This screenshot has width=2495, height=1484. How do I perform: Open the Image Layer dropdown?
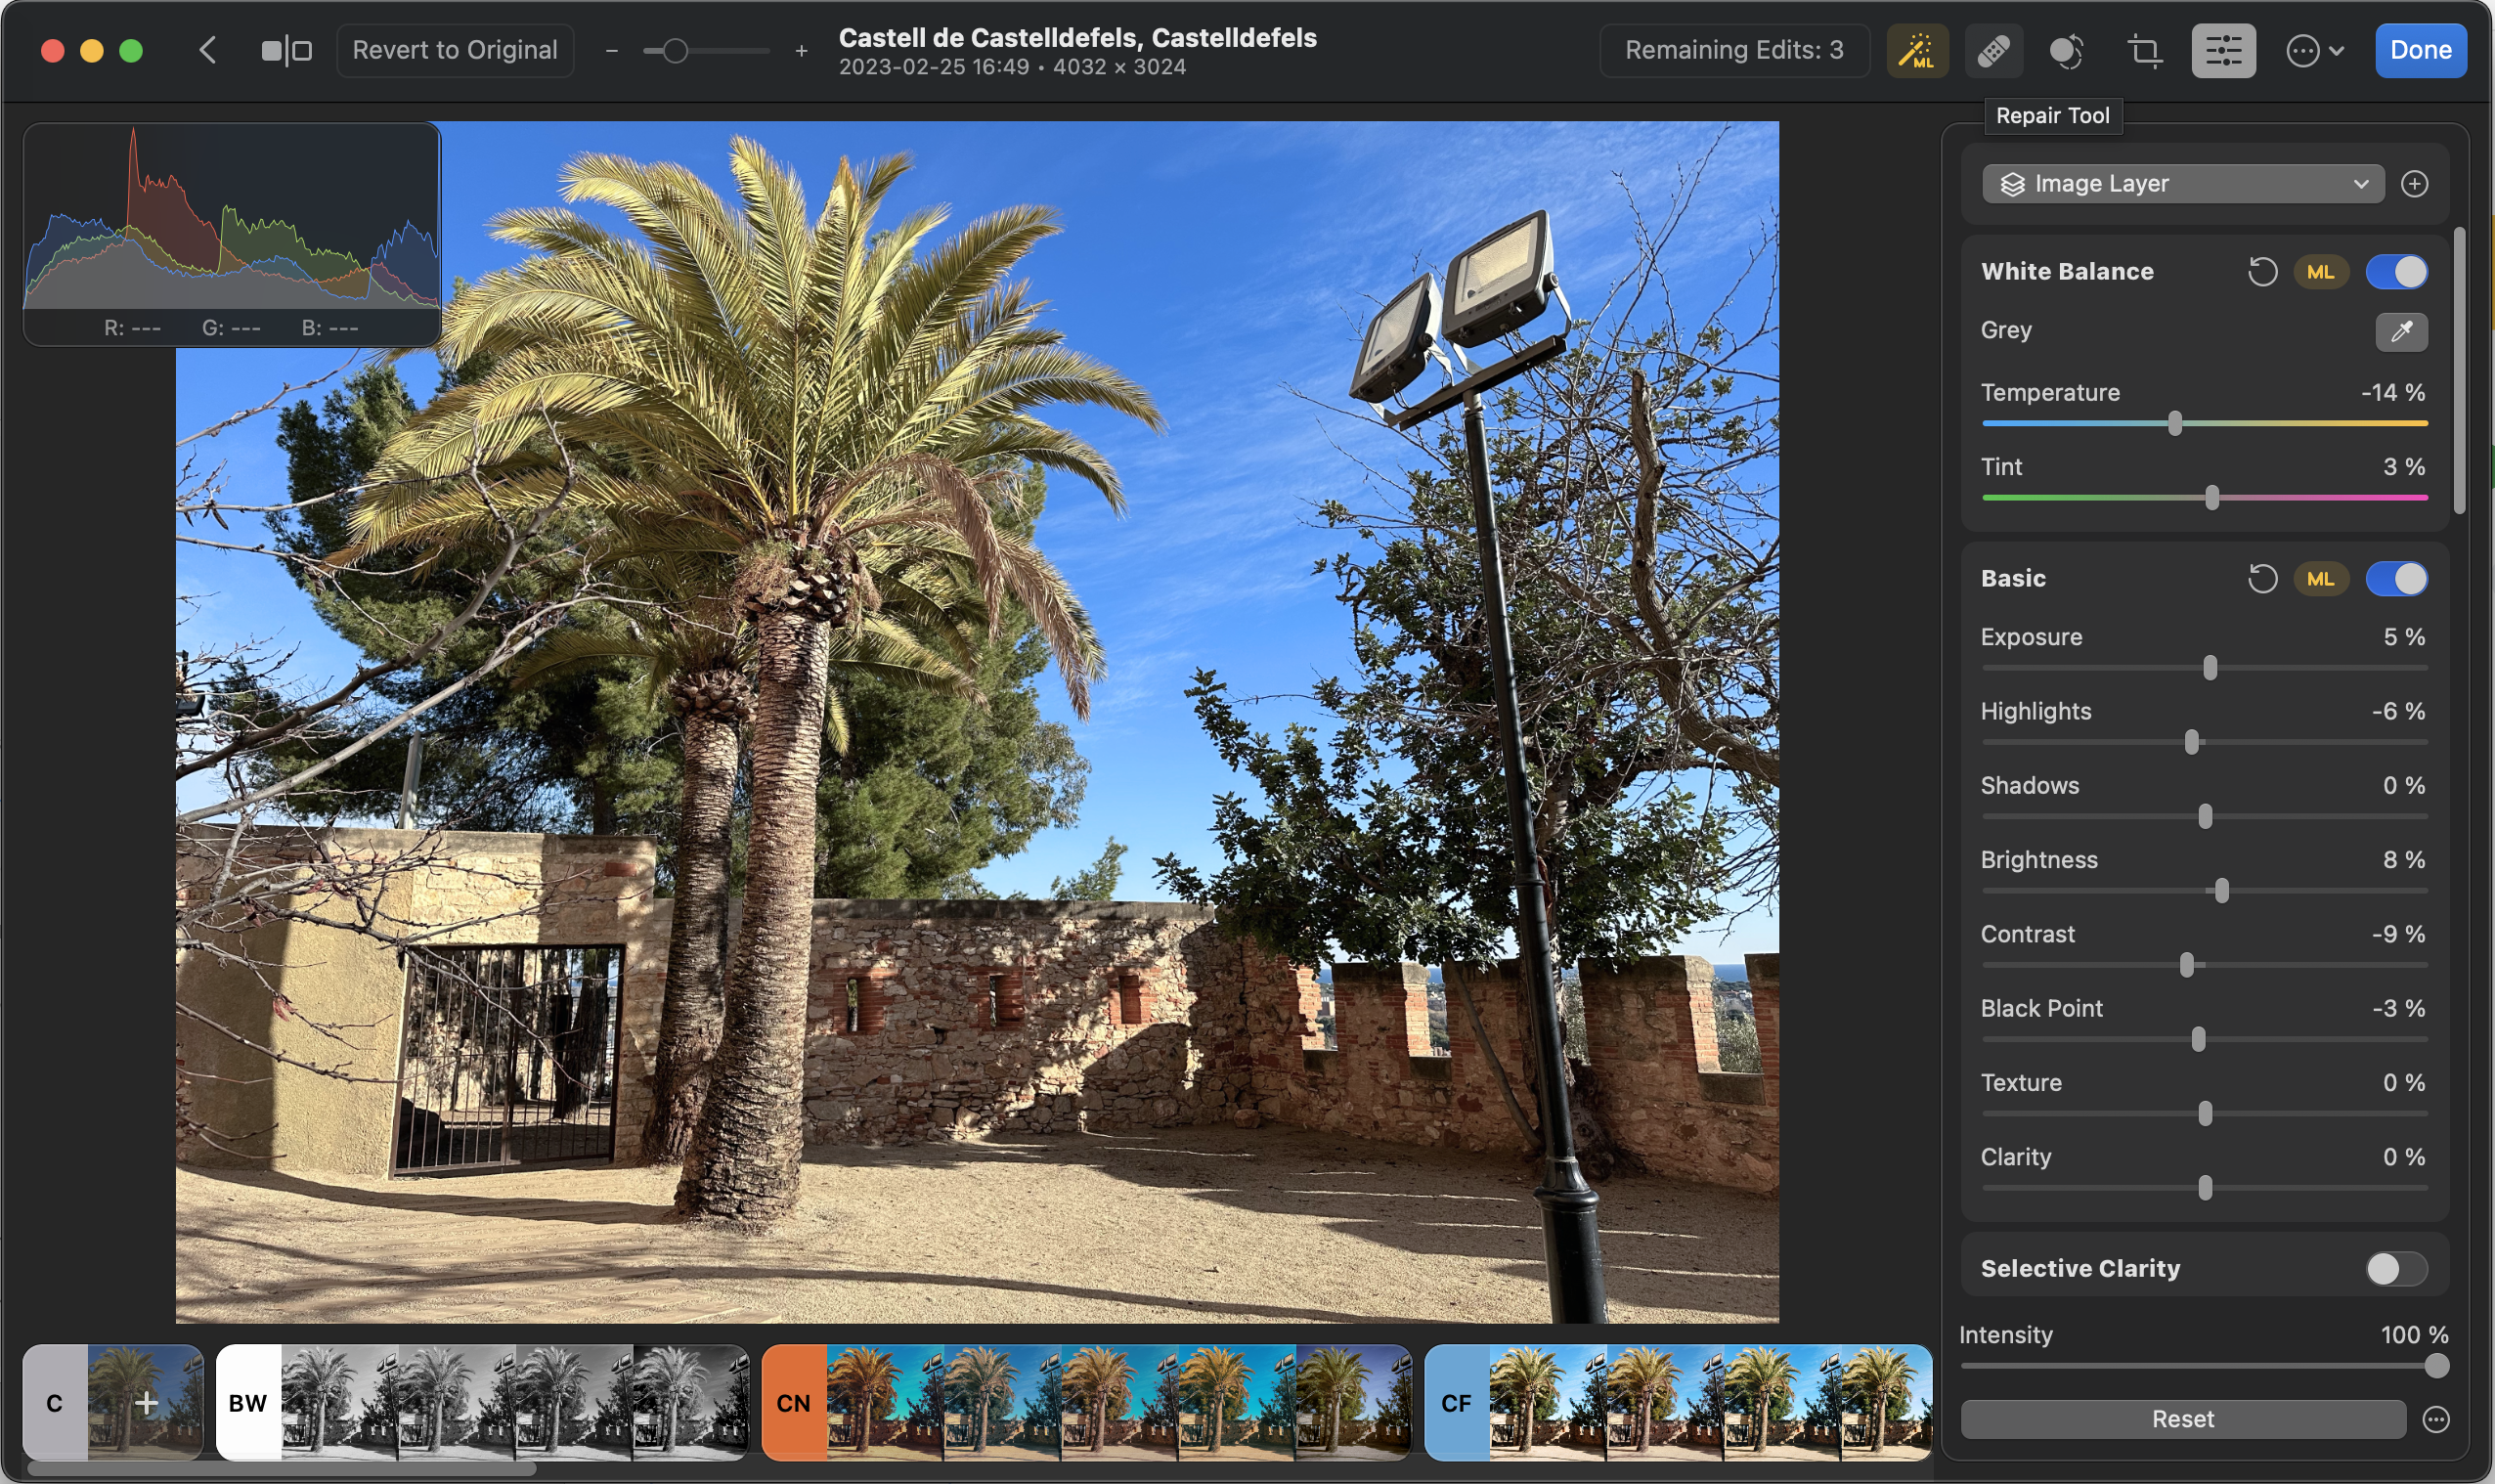click(2182, 184)
